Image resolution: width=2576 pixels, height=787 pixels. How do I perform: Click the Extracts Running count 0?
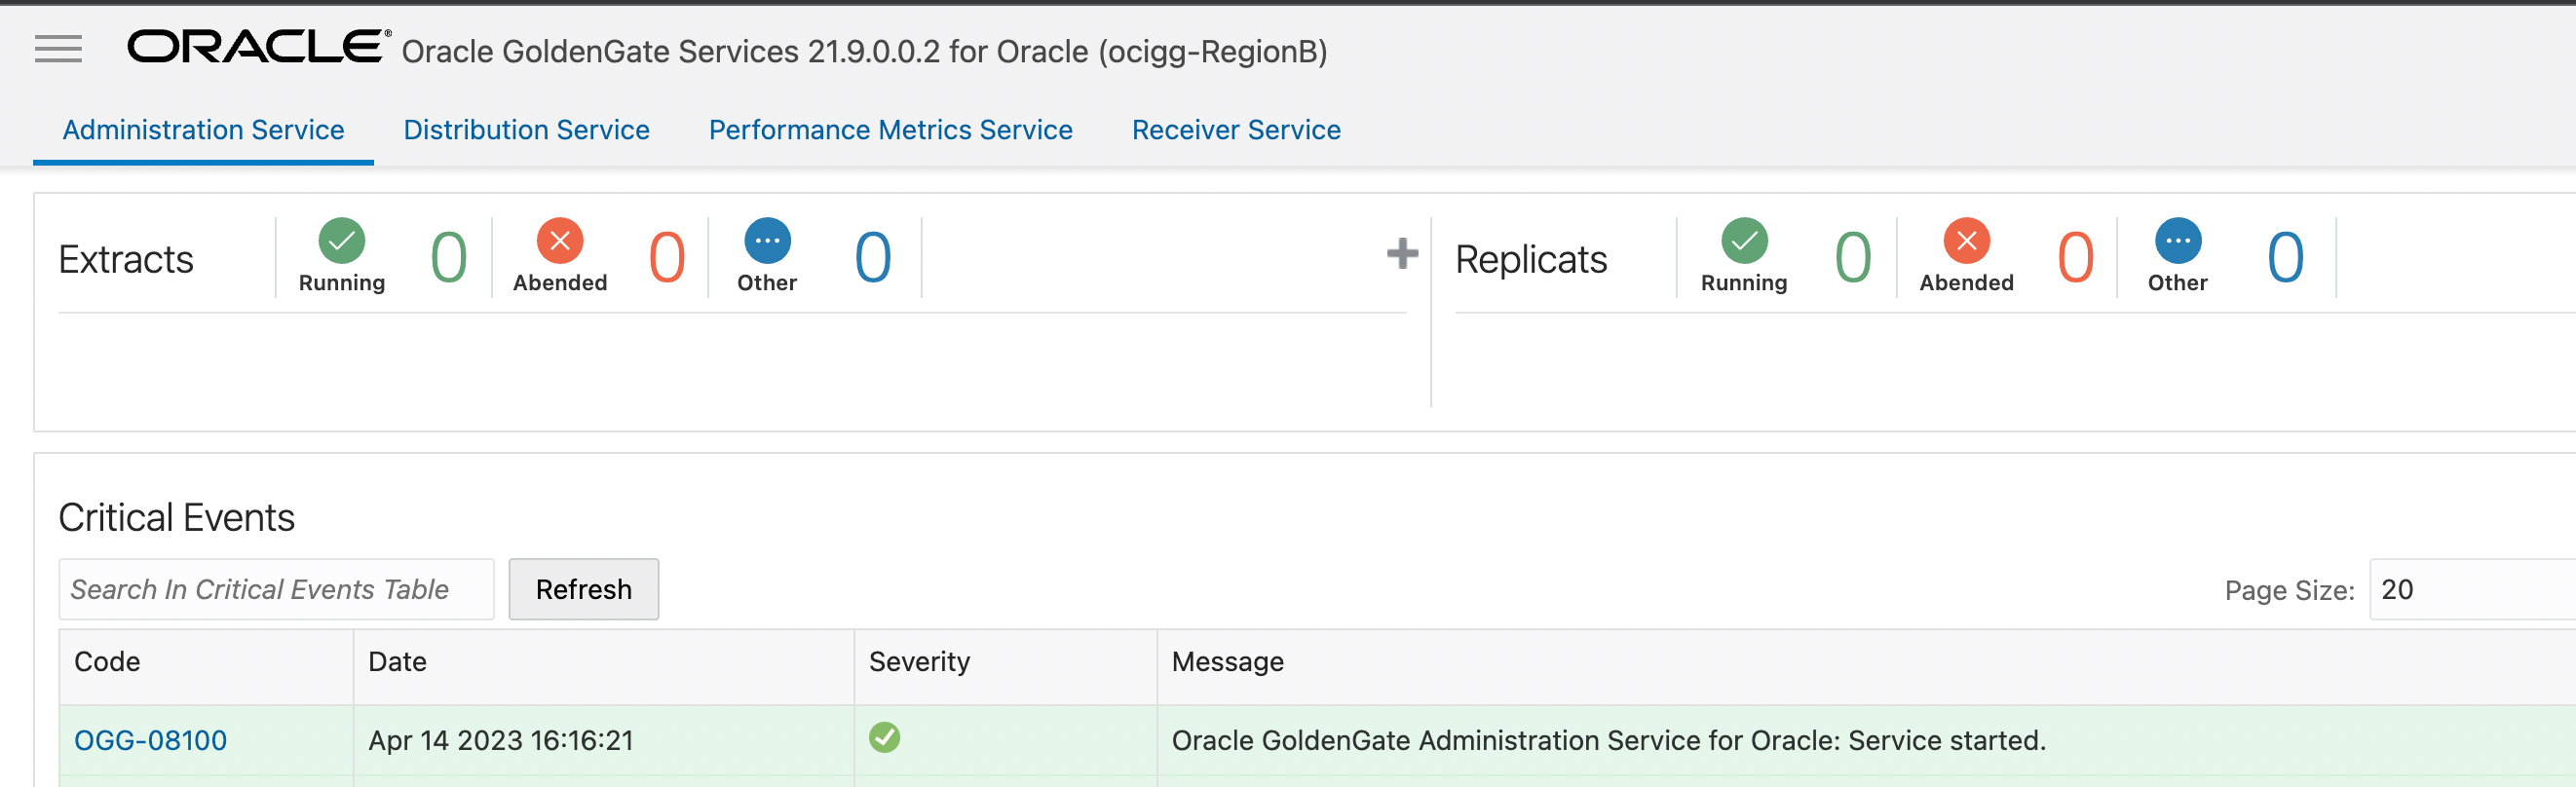click(449, 258)
